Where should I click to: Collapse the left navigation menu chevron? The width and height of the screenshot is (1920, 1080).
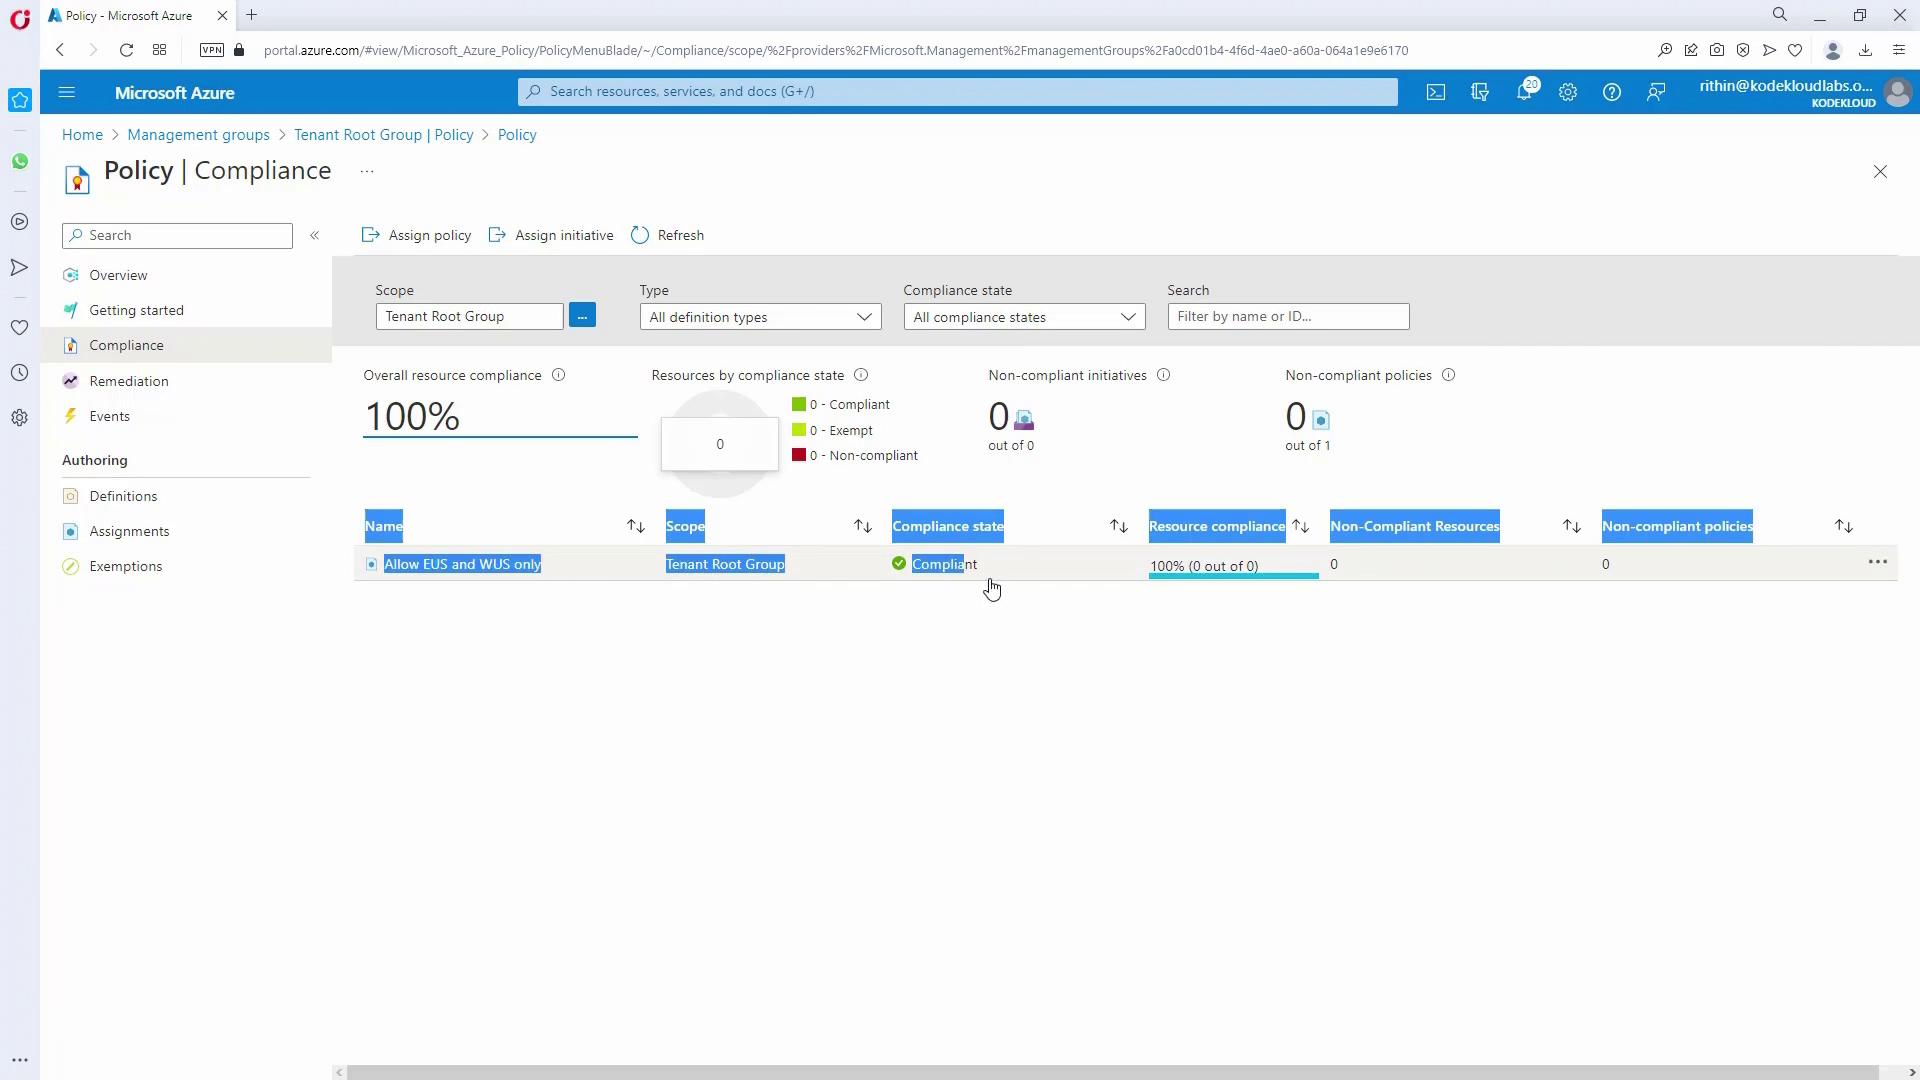click(314, 235)
